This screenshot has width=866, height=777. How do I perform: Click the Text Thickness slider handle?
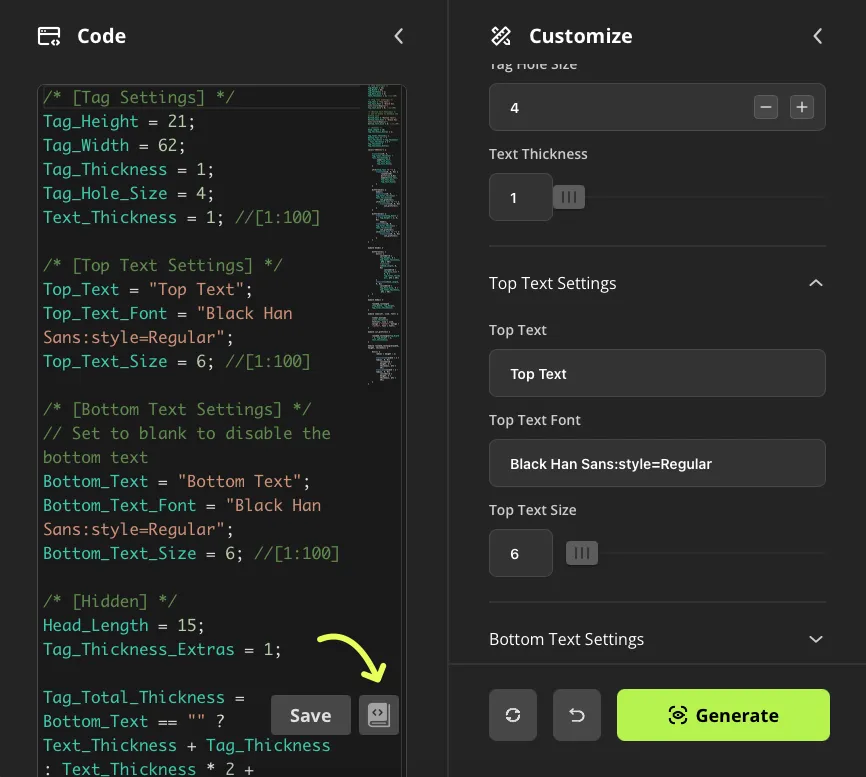pos(568,197)
